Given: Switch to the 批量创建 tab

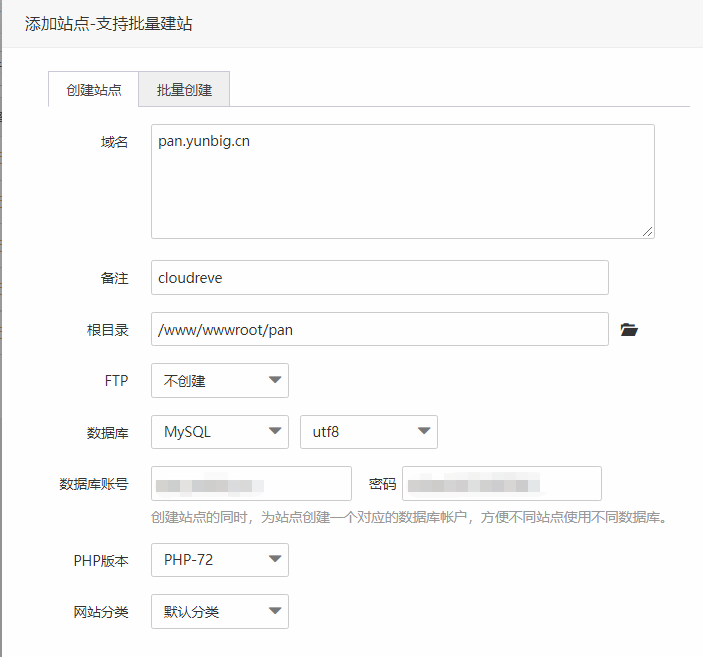Looking at the screenshot, I should (x=184, y=89).
